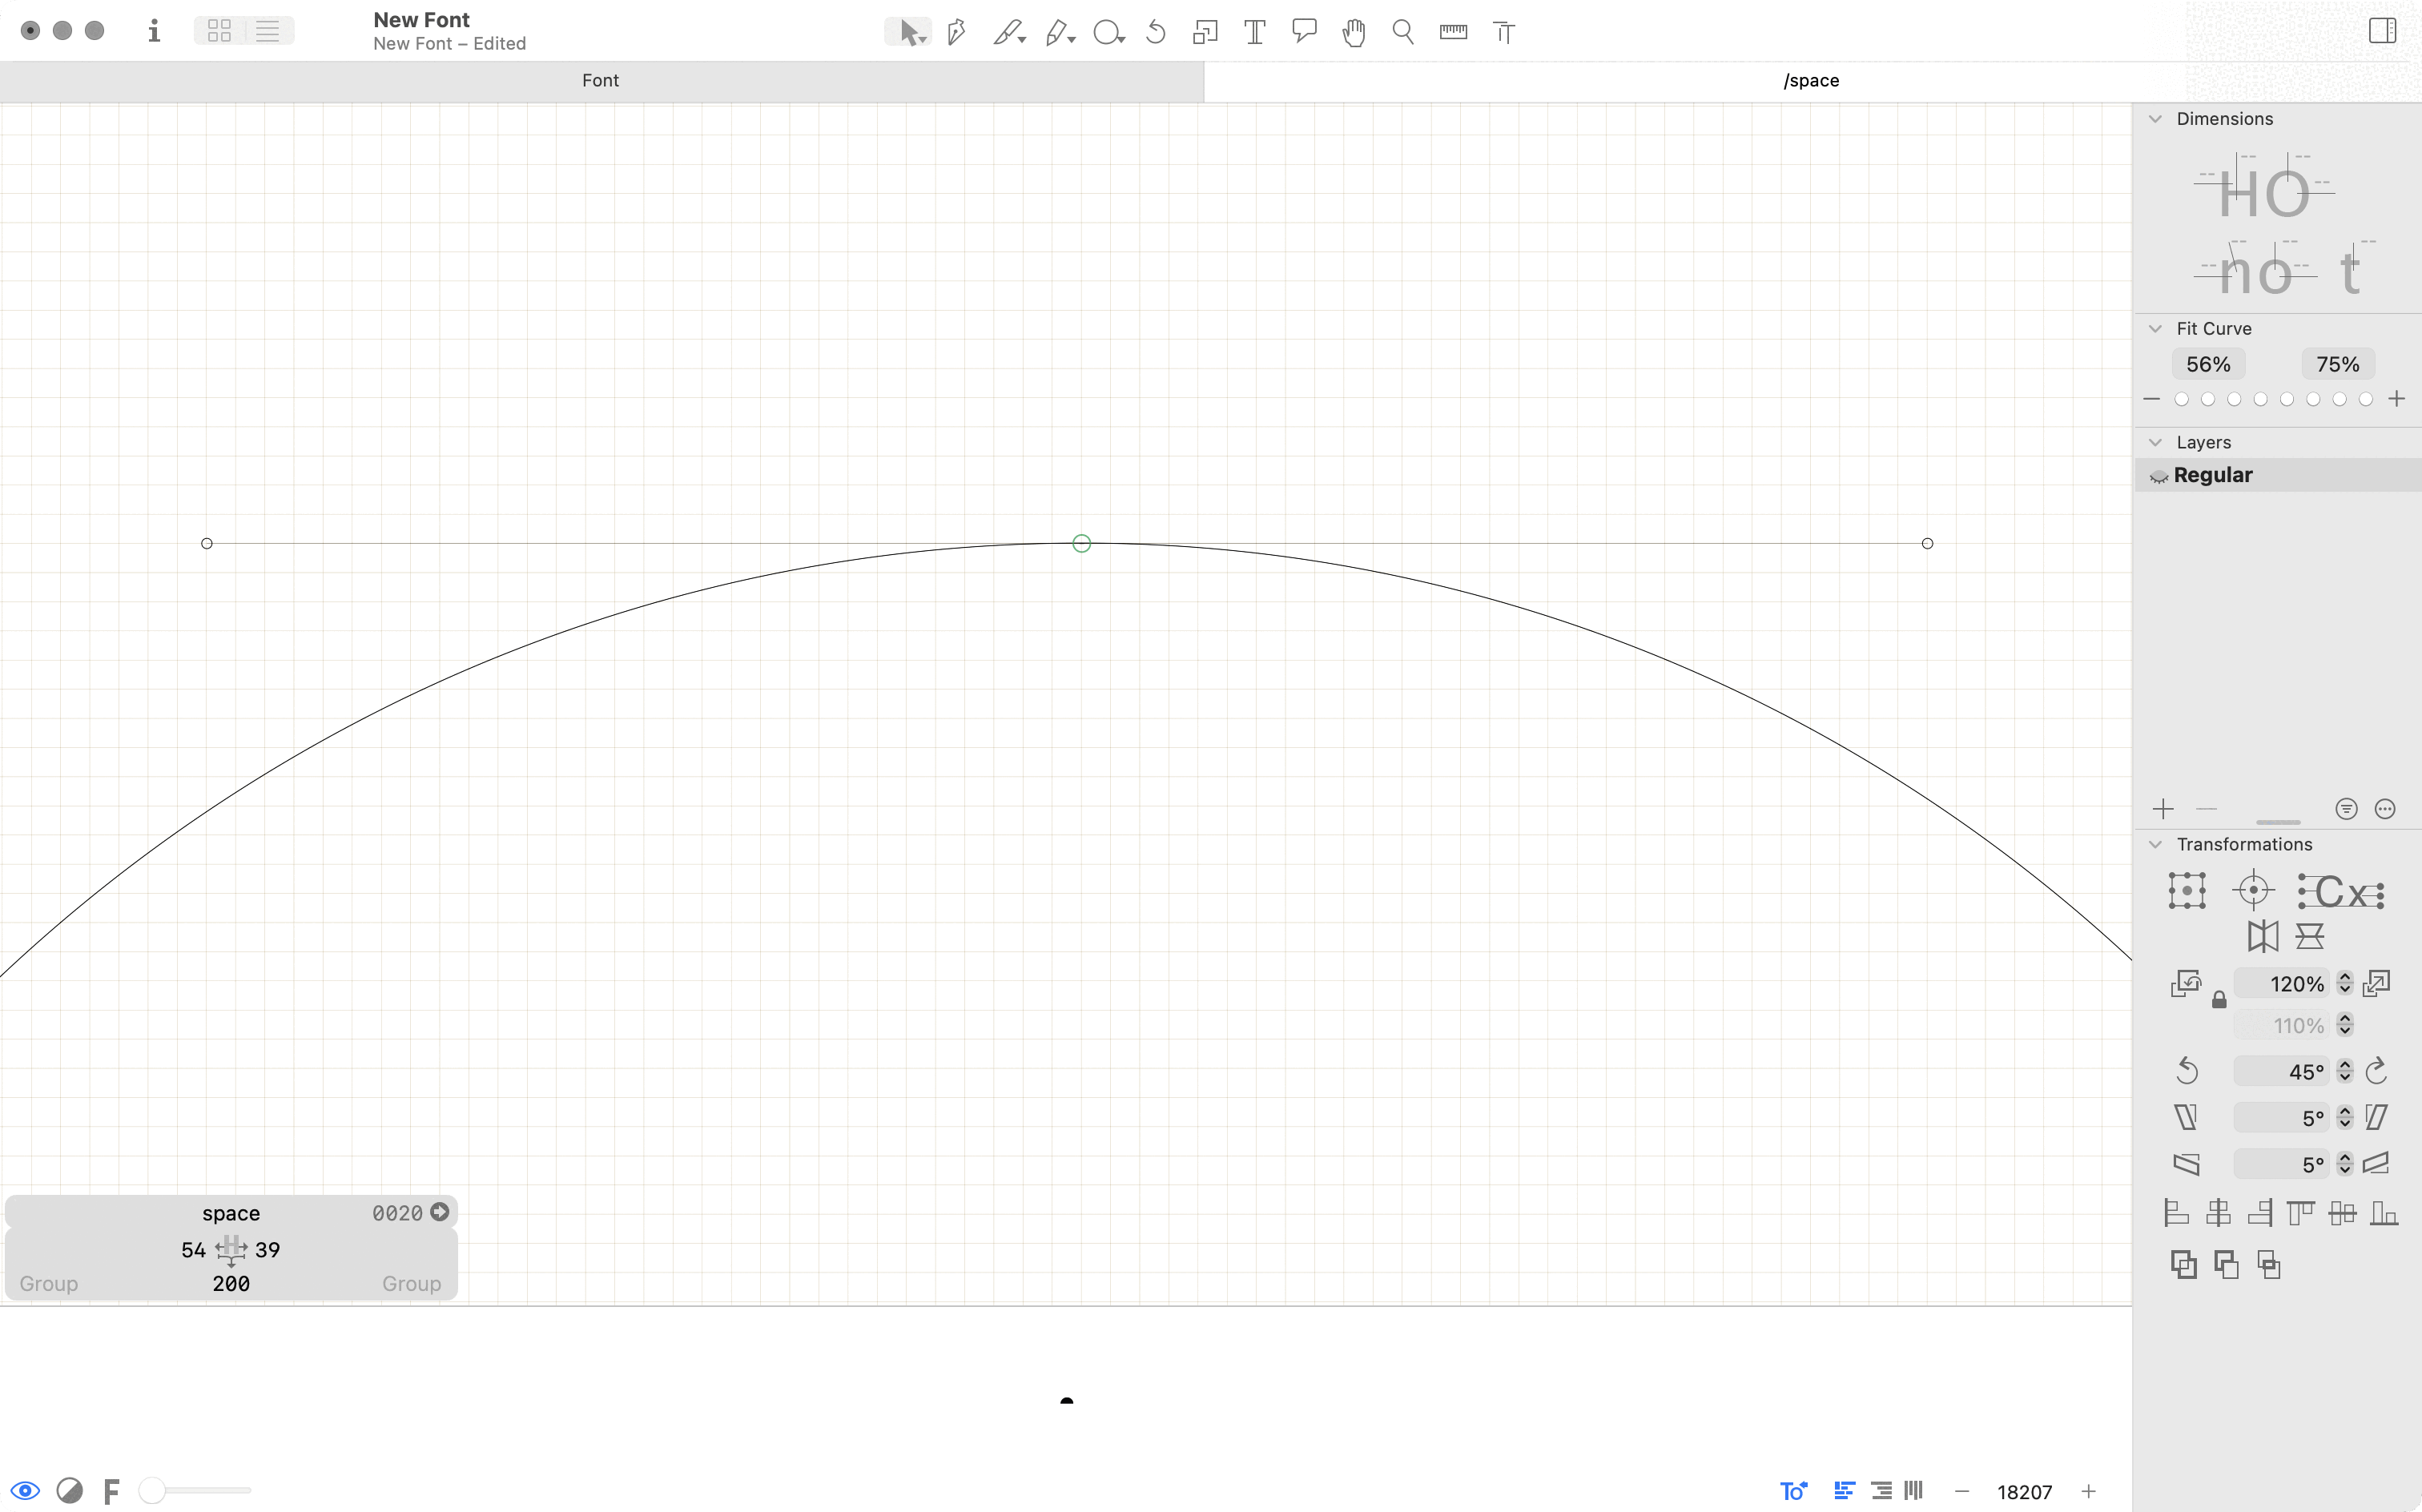2422x1512 pixels.
Task: Select the Zoom magnifier tool
Action: [1403, 32]
